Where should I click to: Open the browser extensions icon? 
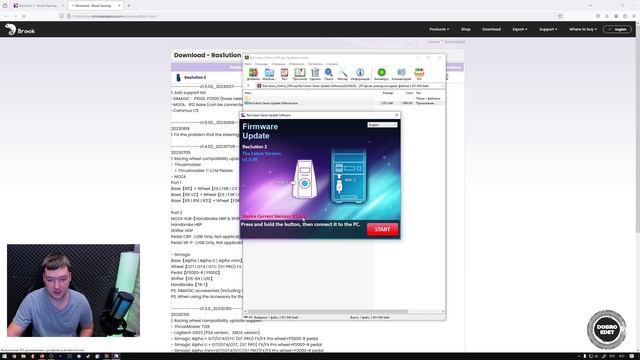(625, 16)
